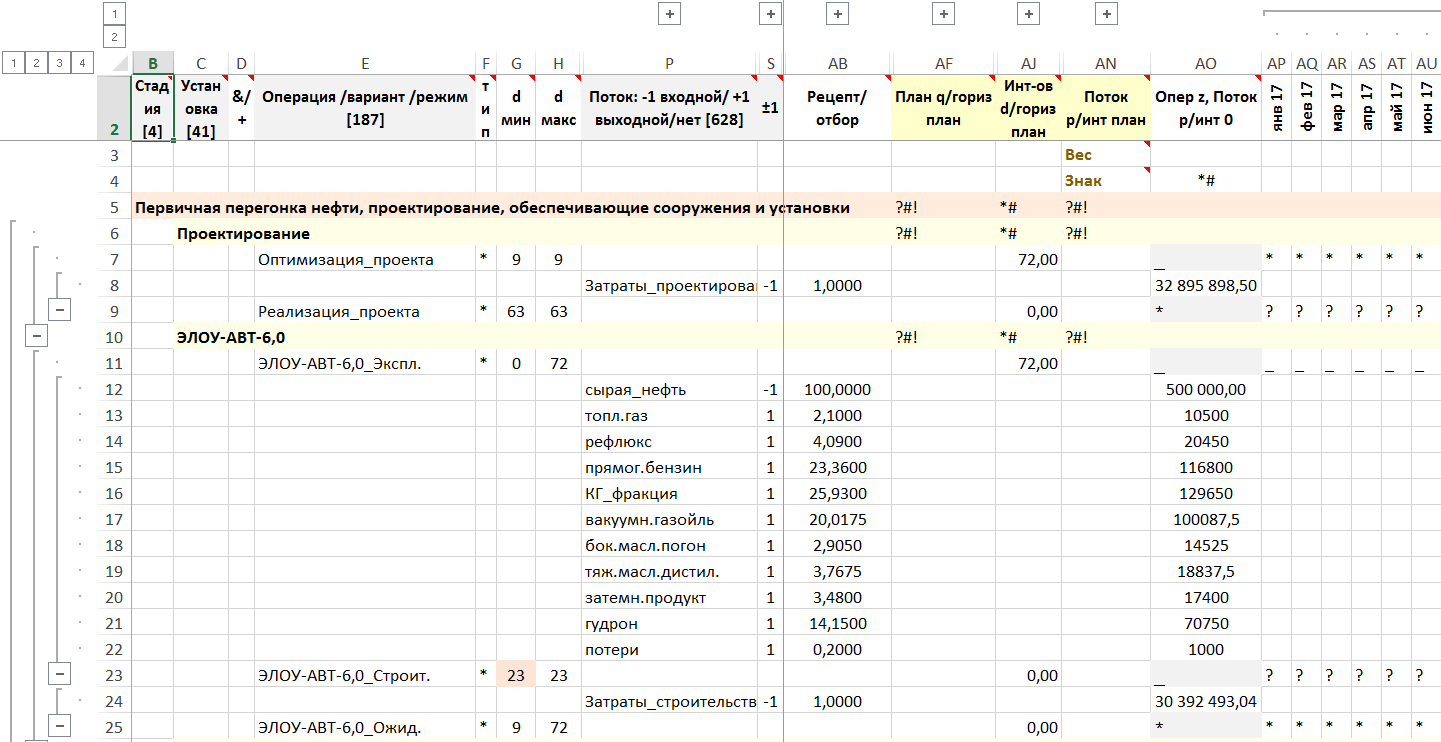Select the янв 17 month header cell
The height and width of the screenshot is (742, 1441).
coord(1276,108)
